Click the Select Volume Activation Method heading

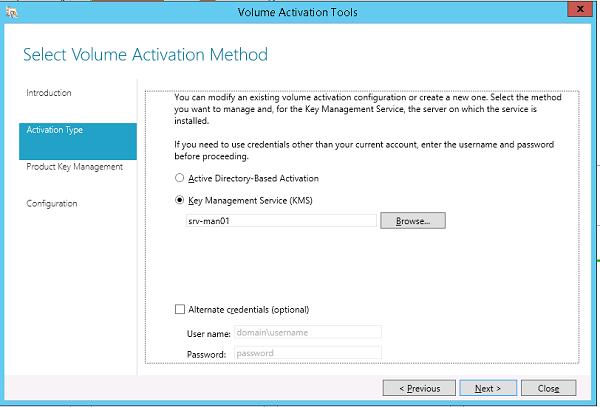click(145, 54)
